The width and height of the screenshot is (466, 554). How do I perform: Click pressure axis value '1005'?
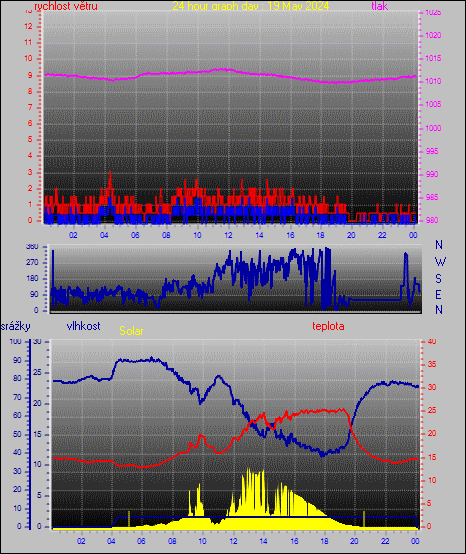click(433, 104)
